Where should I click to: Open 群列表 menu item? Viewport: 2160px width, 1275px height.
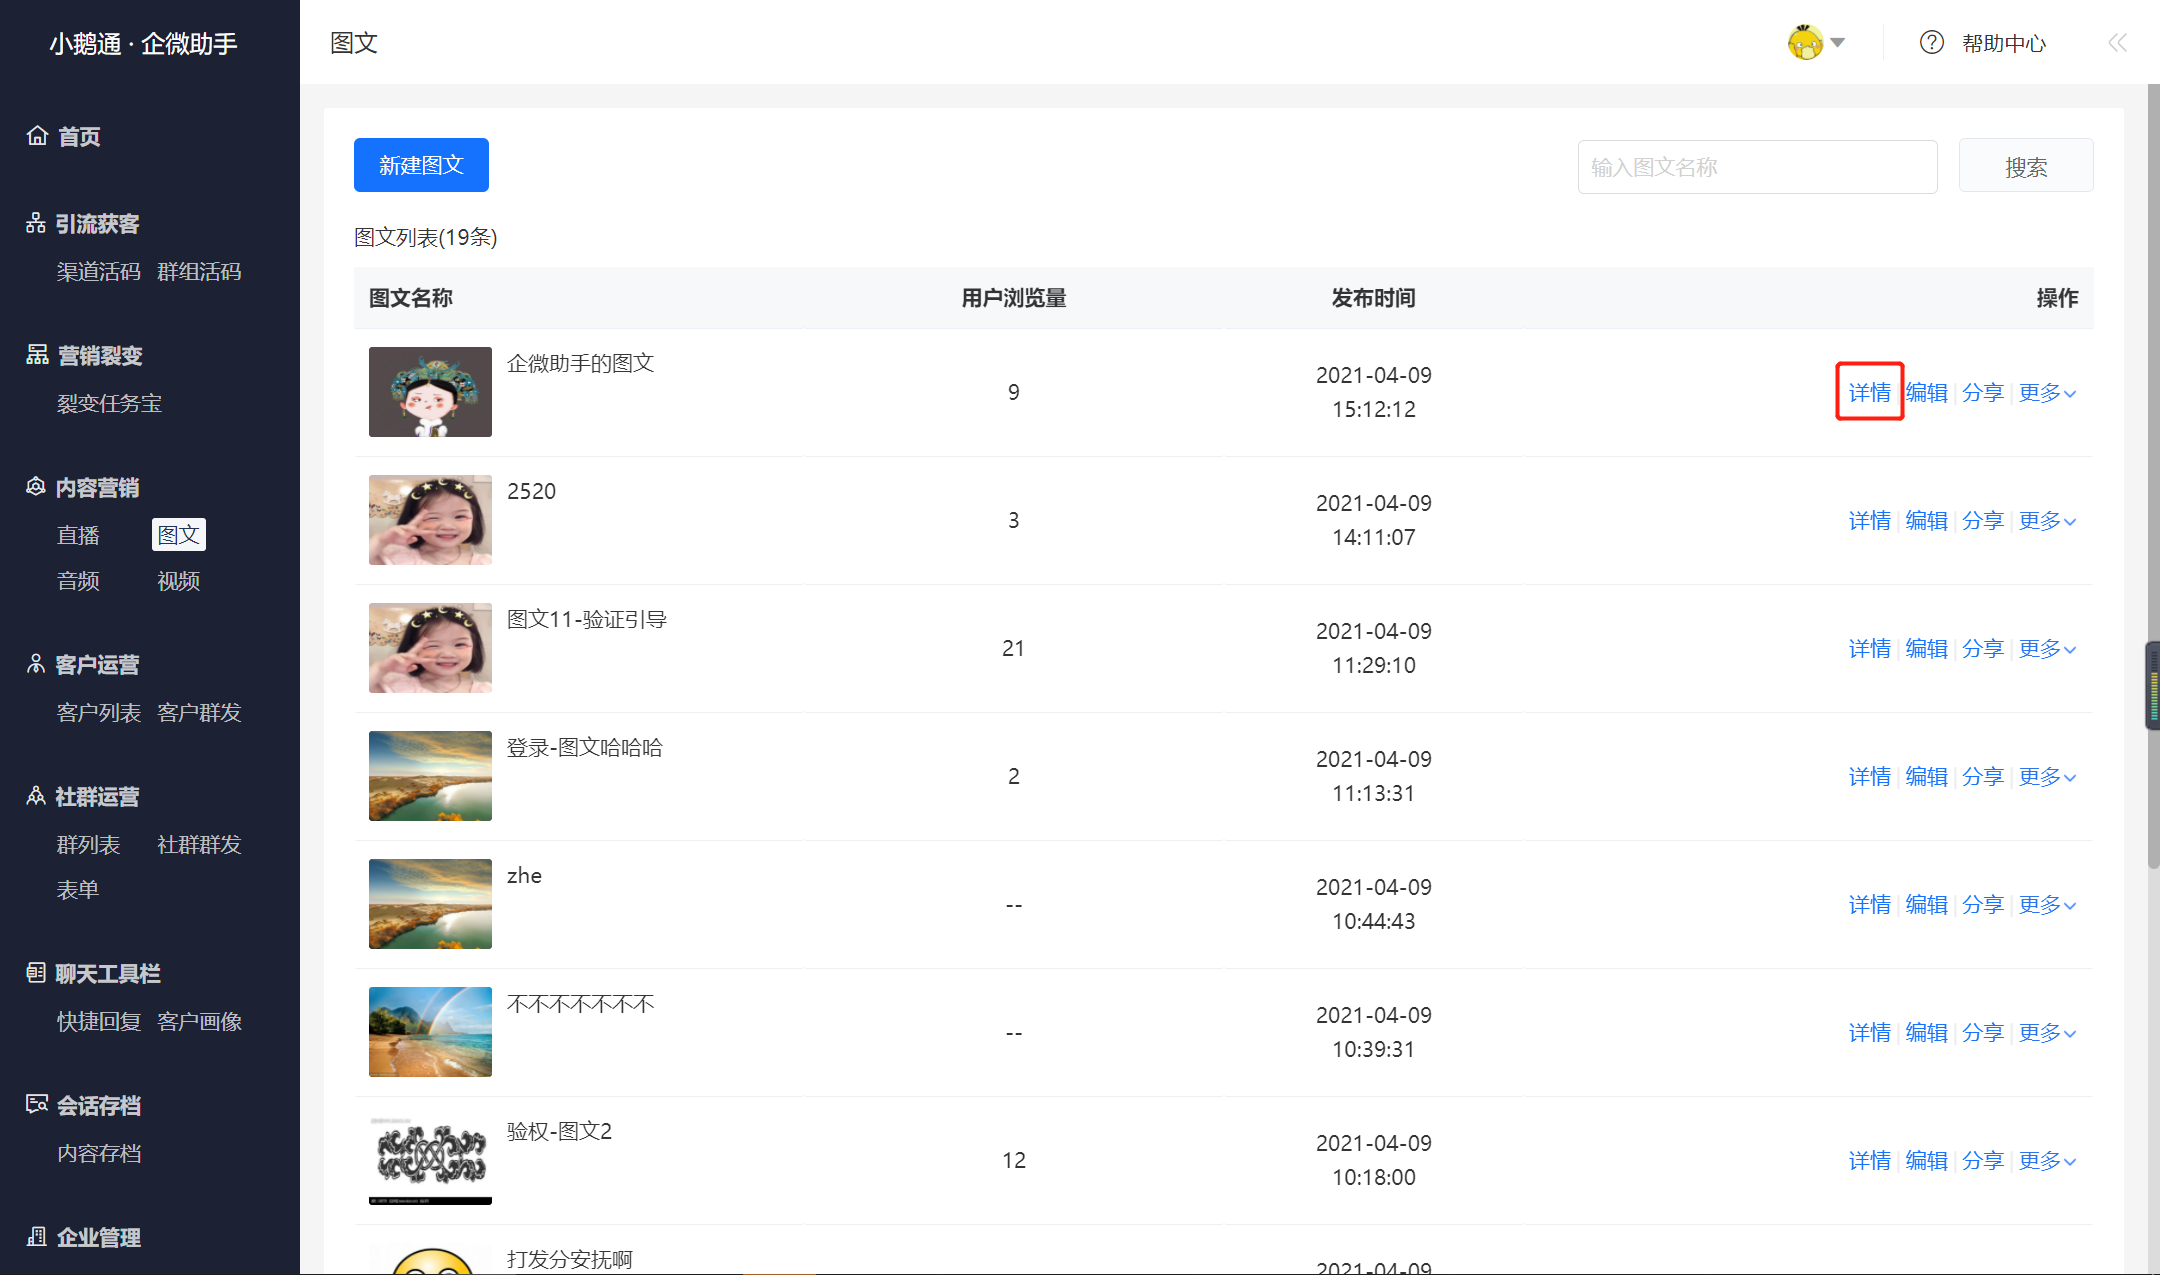[x=88, y=844]
